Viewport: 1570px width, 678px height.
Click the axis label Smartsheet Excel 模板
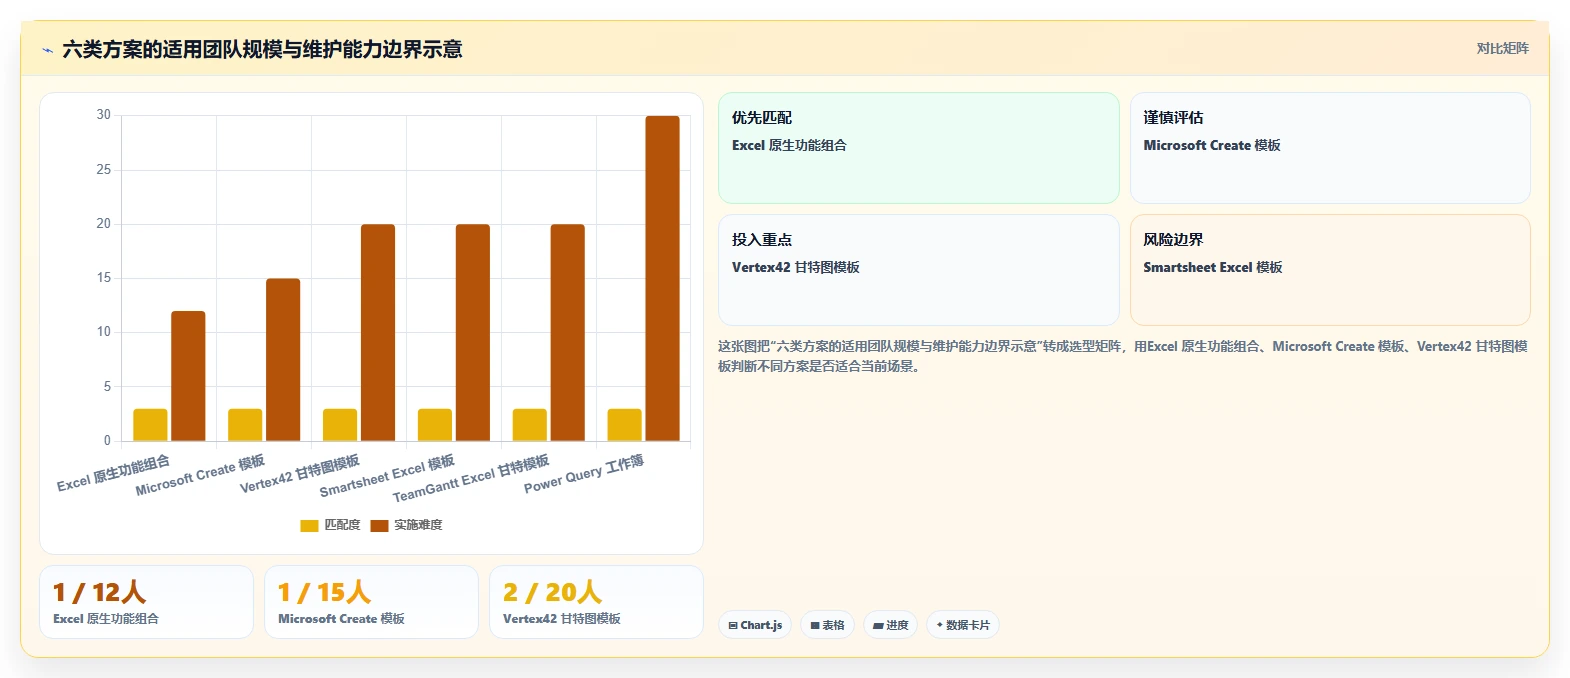387,476
